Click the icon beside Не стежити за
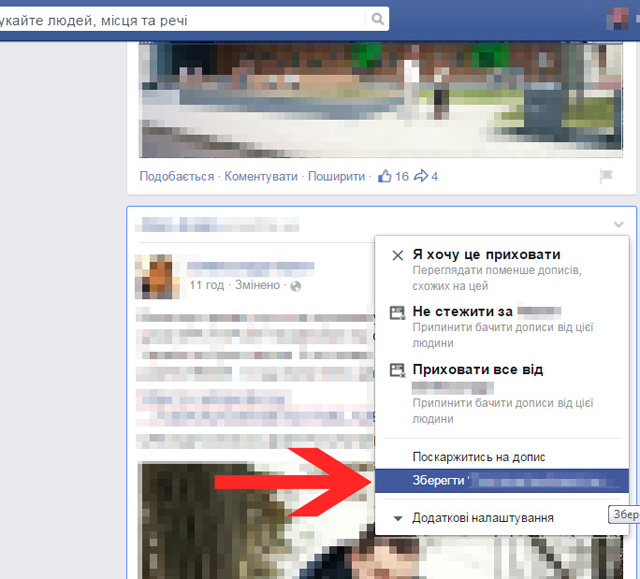The image size is (640, 579). (397, 313)
